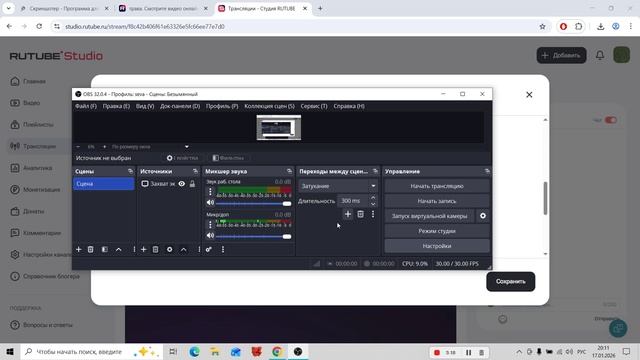Undock the Scenes panel
The width and height of the screenshot is (640, 360).
coord(130,171)
